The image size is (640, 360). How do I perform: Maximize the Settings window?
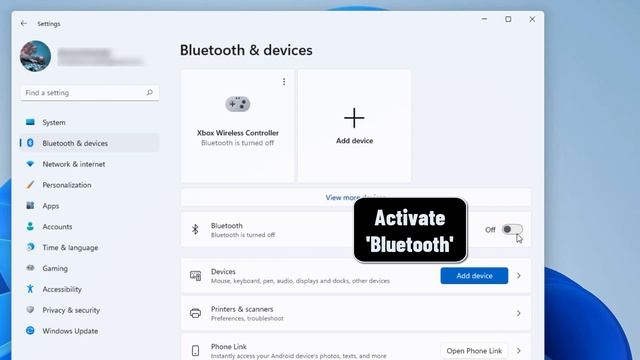tap(508, 19)
